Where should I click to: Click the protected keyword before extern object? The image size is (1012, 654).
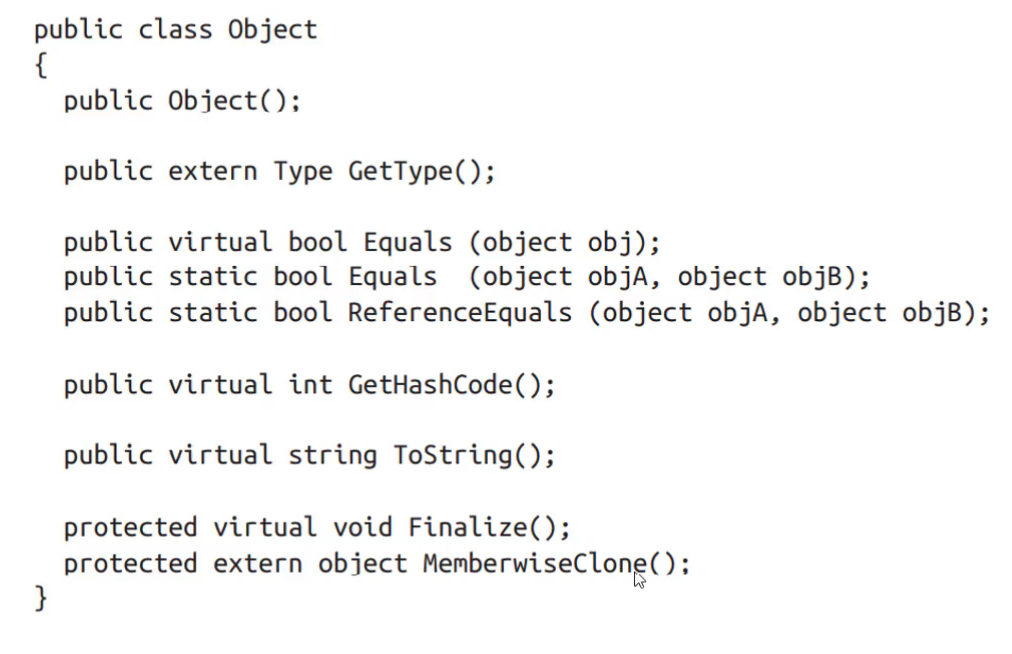click(x=130, y=564)
